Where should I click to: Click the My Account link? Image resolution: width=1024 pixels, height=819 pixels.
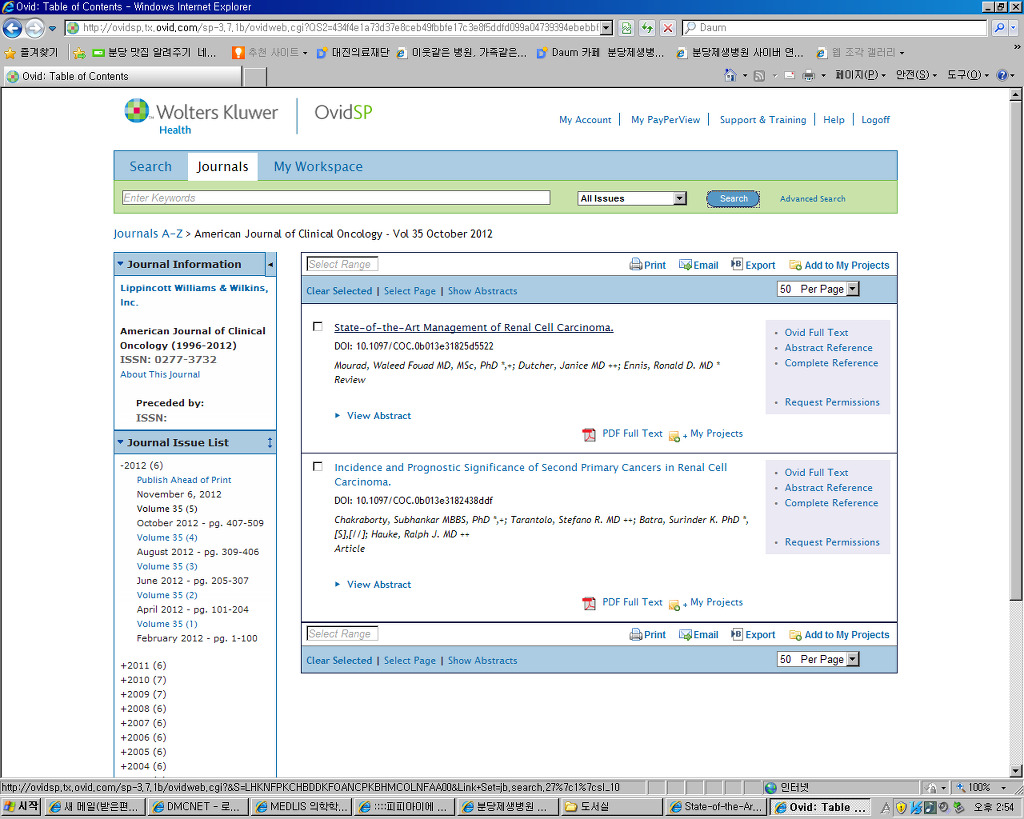(585, 120)
